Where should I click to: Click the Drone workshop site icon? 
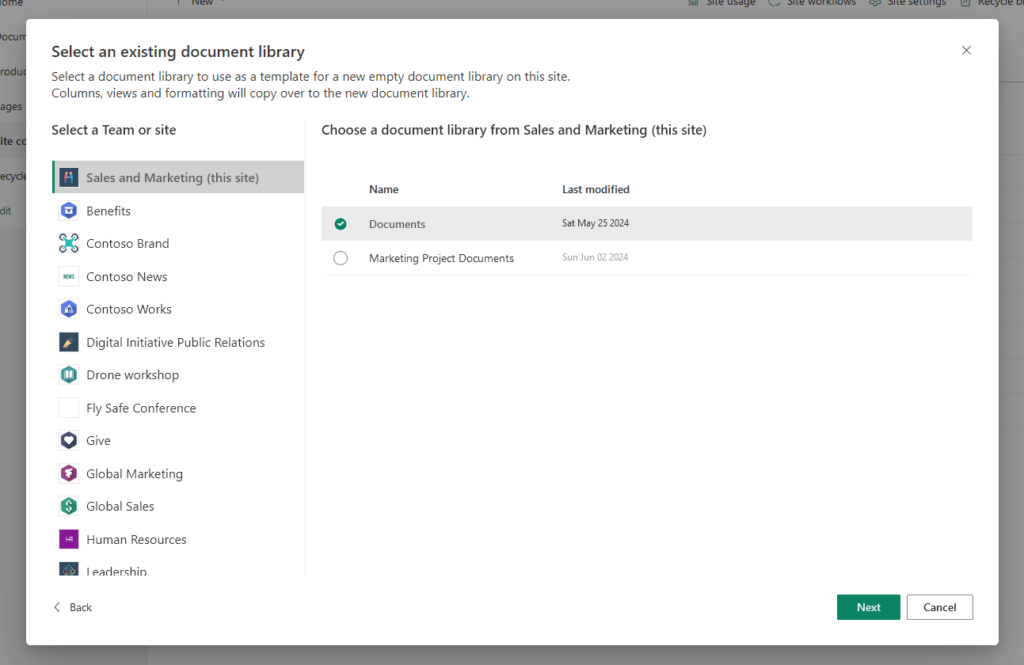click(69, 374)
